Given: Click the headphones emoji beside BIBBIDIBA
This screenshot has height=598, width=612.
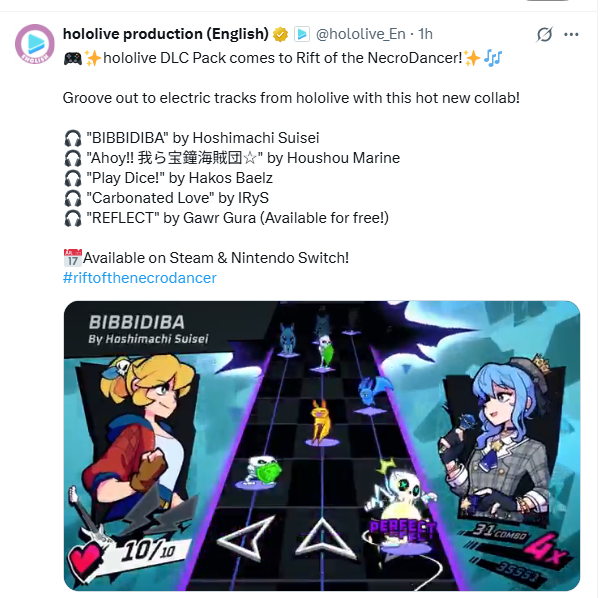Looking at the screenshot, I should (x=73, y=138).
